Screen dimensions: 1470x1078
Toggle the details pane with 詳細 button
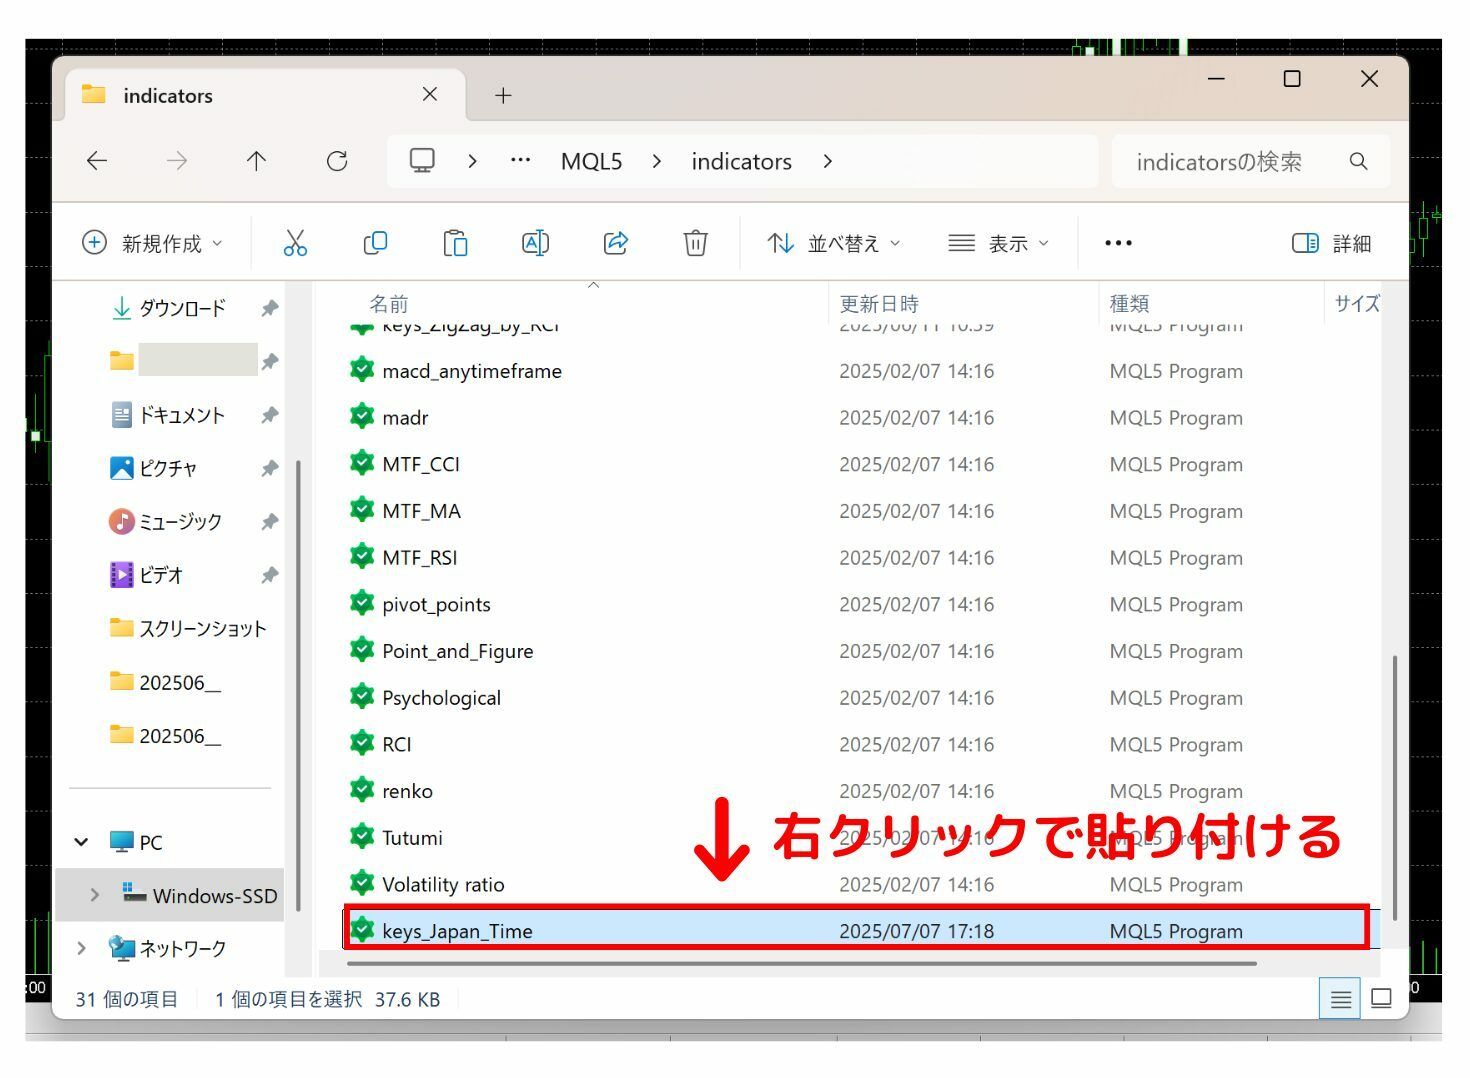pos(1332,242)
